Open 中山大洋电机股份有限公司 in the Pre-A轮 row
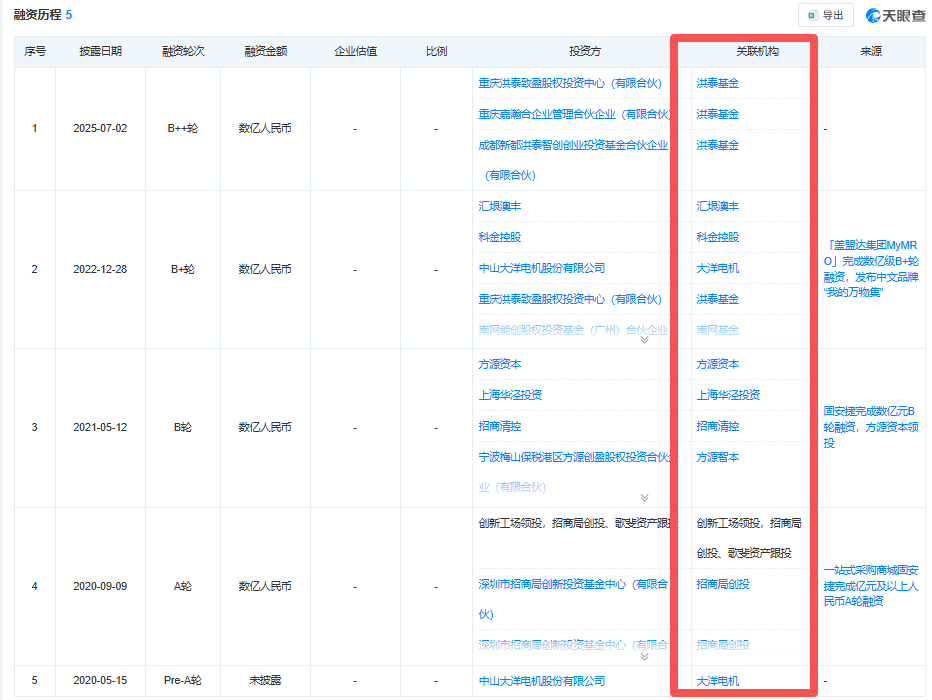Screen dimensions: 932x700 tap(542, 681)
